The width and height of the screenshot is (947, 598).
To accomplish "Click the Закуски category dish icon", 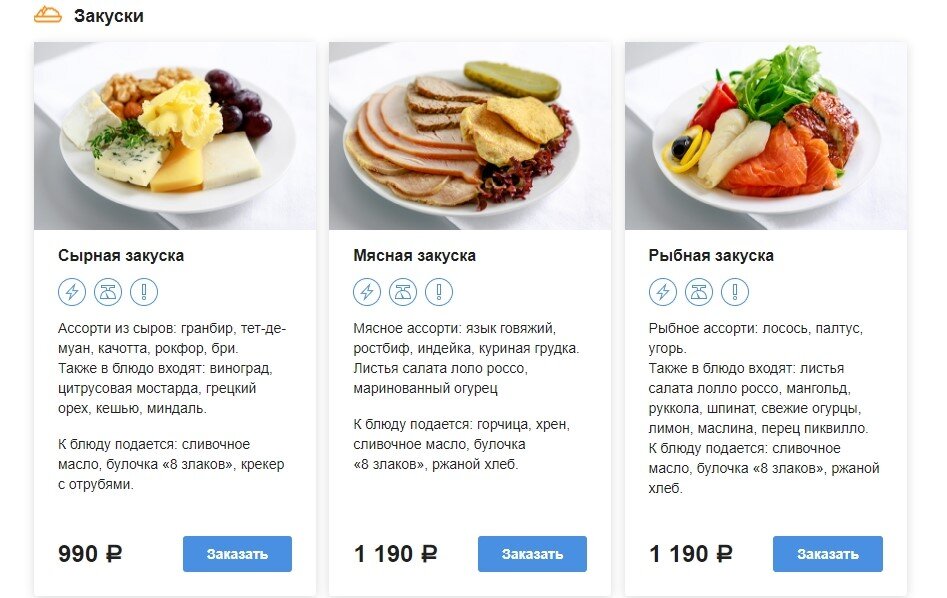I will pos(48,14).
